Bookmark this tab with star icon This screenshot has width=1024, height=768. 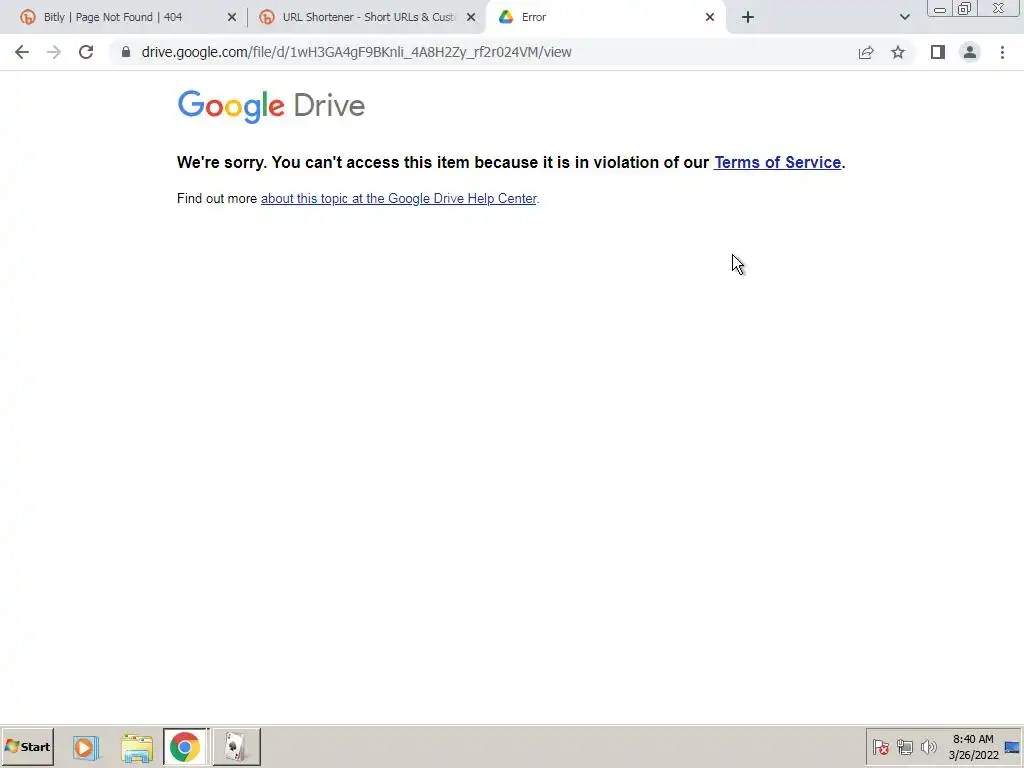point(898,52)
